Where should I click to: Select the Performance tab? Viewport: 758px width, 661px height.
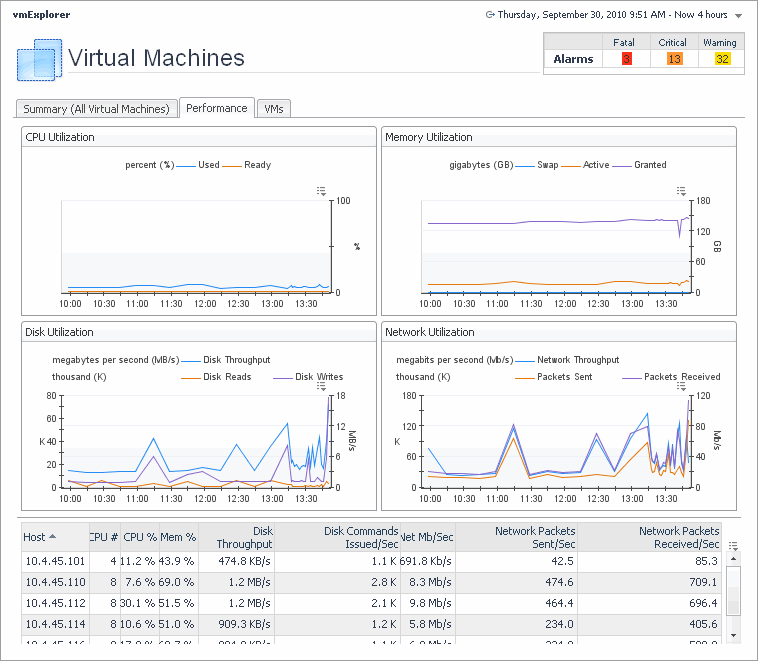217,108
